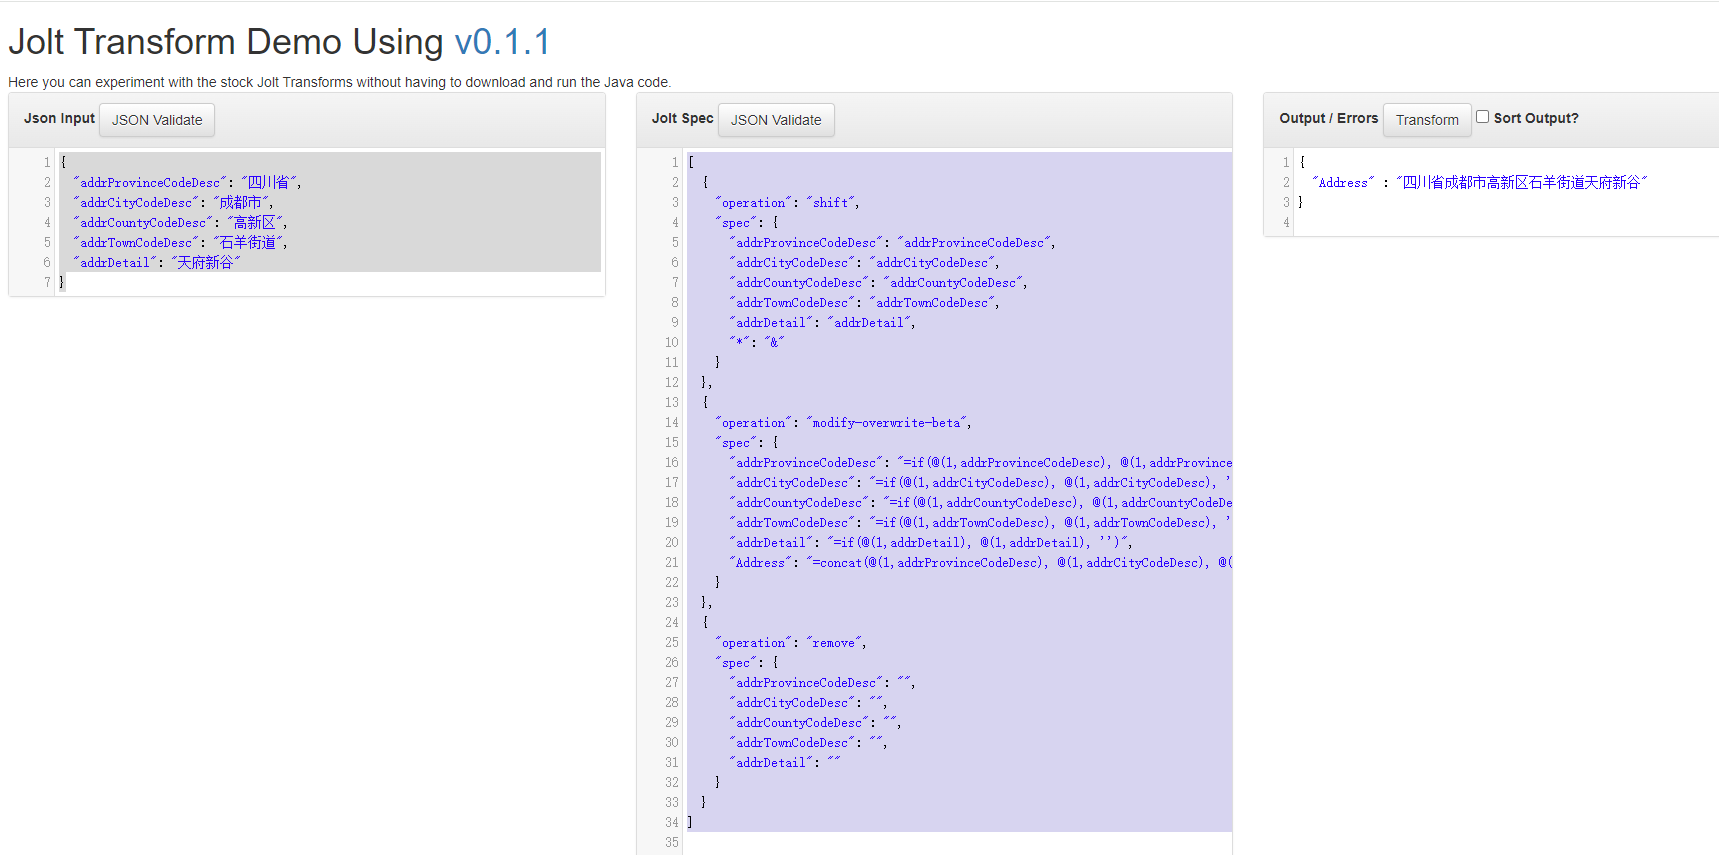This screenshot has height=855, width=1719.
Task: Click spec line 18 addrCountyCodeDesc =if
Action: point(980,502)
